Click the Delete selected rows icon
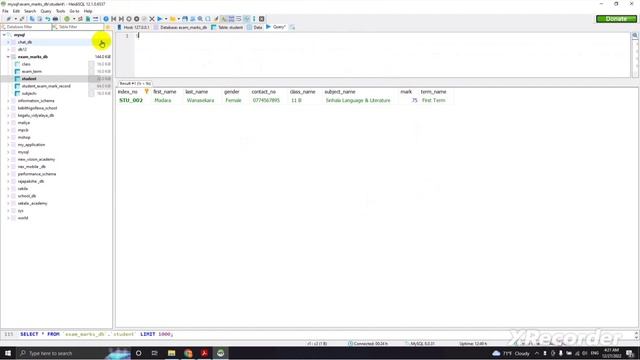This screenshot has width=640, height=360. (137, 19)
